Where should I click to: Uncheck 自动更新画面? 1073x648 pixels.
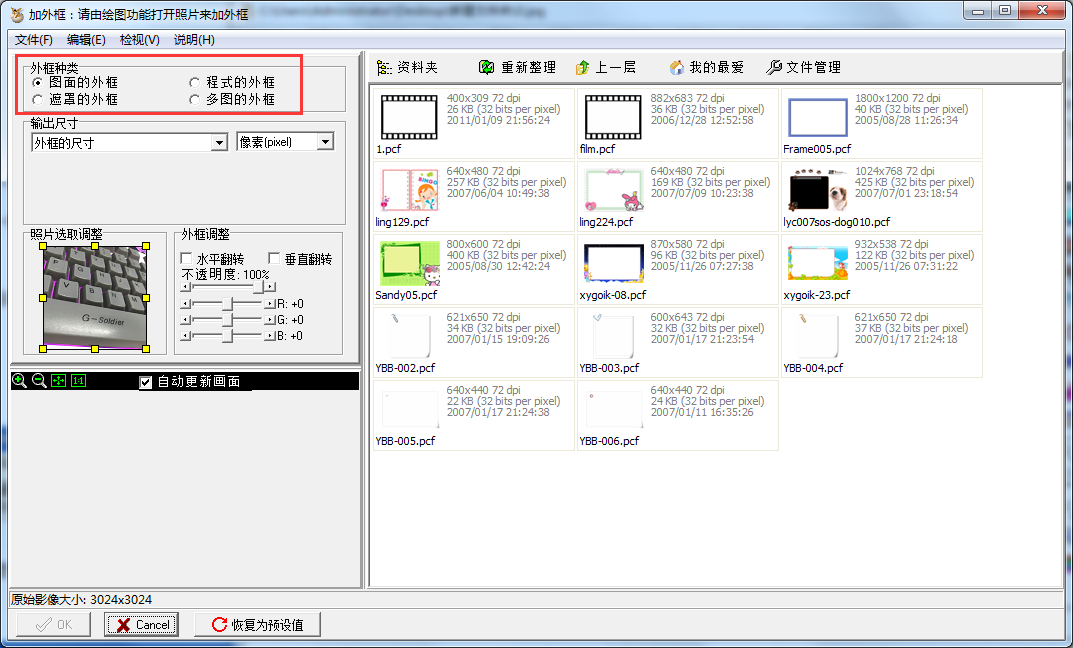tap(146, 381)
